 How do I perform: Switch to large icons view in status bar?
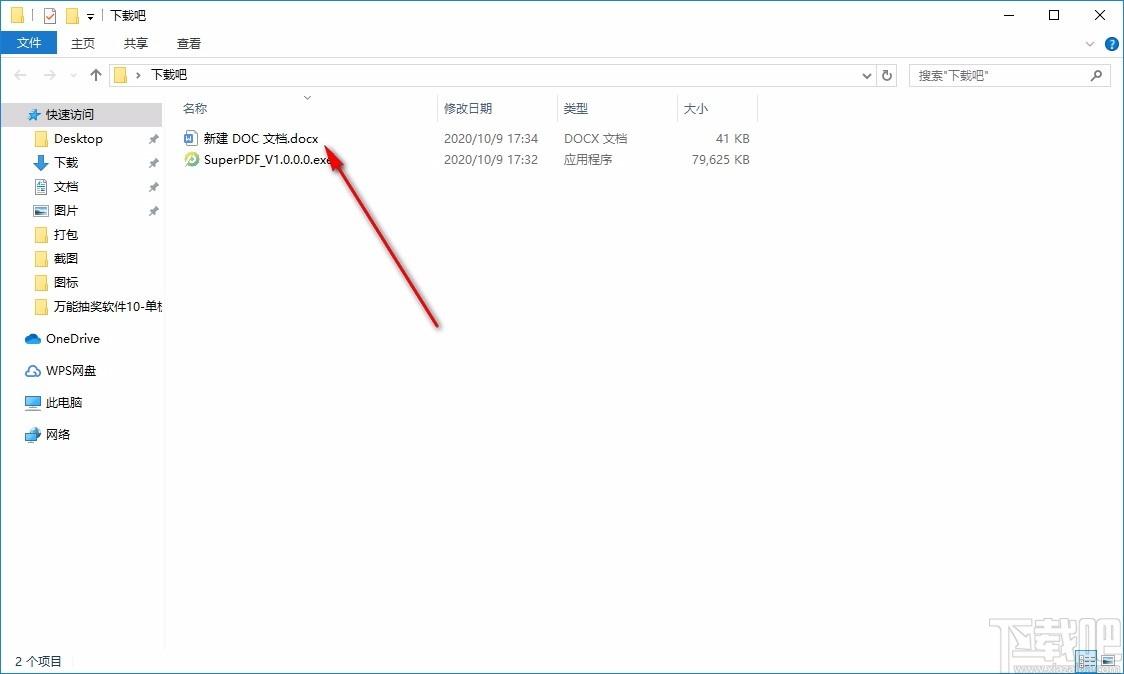1108,660
